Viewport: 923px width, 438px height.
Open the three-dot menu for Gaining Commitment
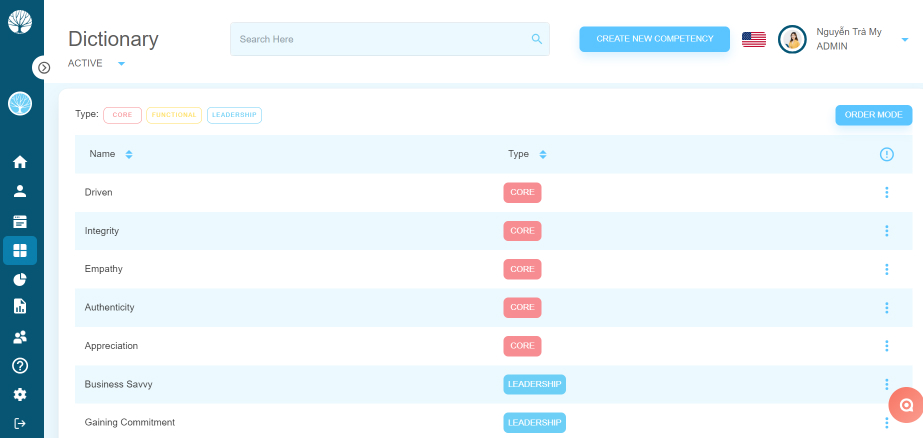click(x=887, y=422)
